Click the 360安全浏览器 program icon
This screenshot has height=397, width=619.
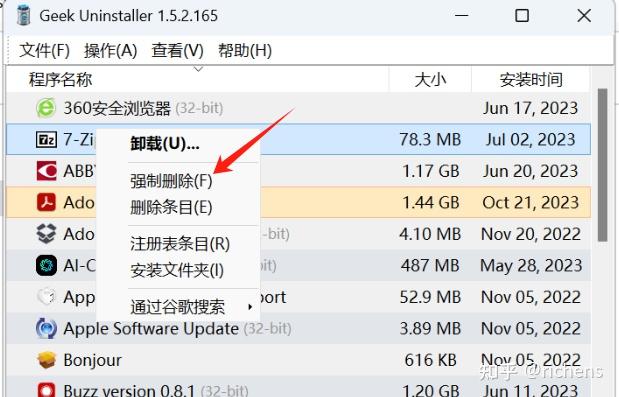click(x=46, y=108)
